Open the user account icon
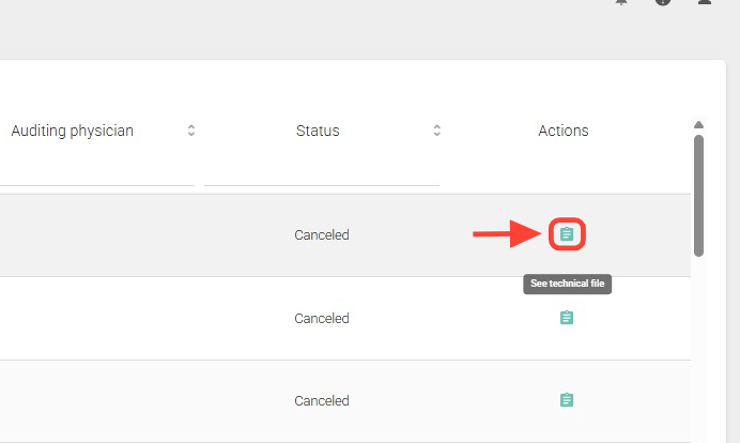 click(x=704, y=3)
